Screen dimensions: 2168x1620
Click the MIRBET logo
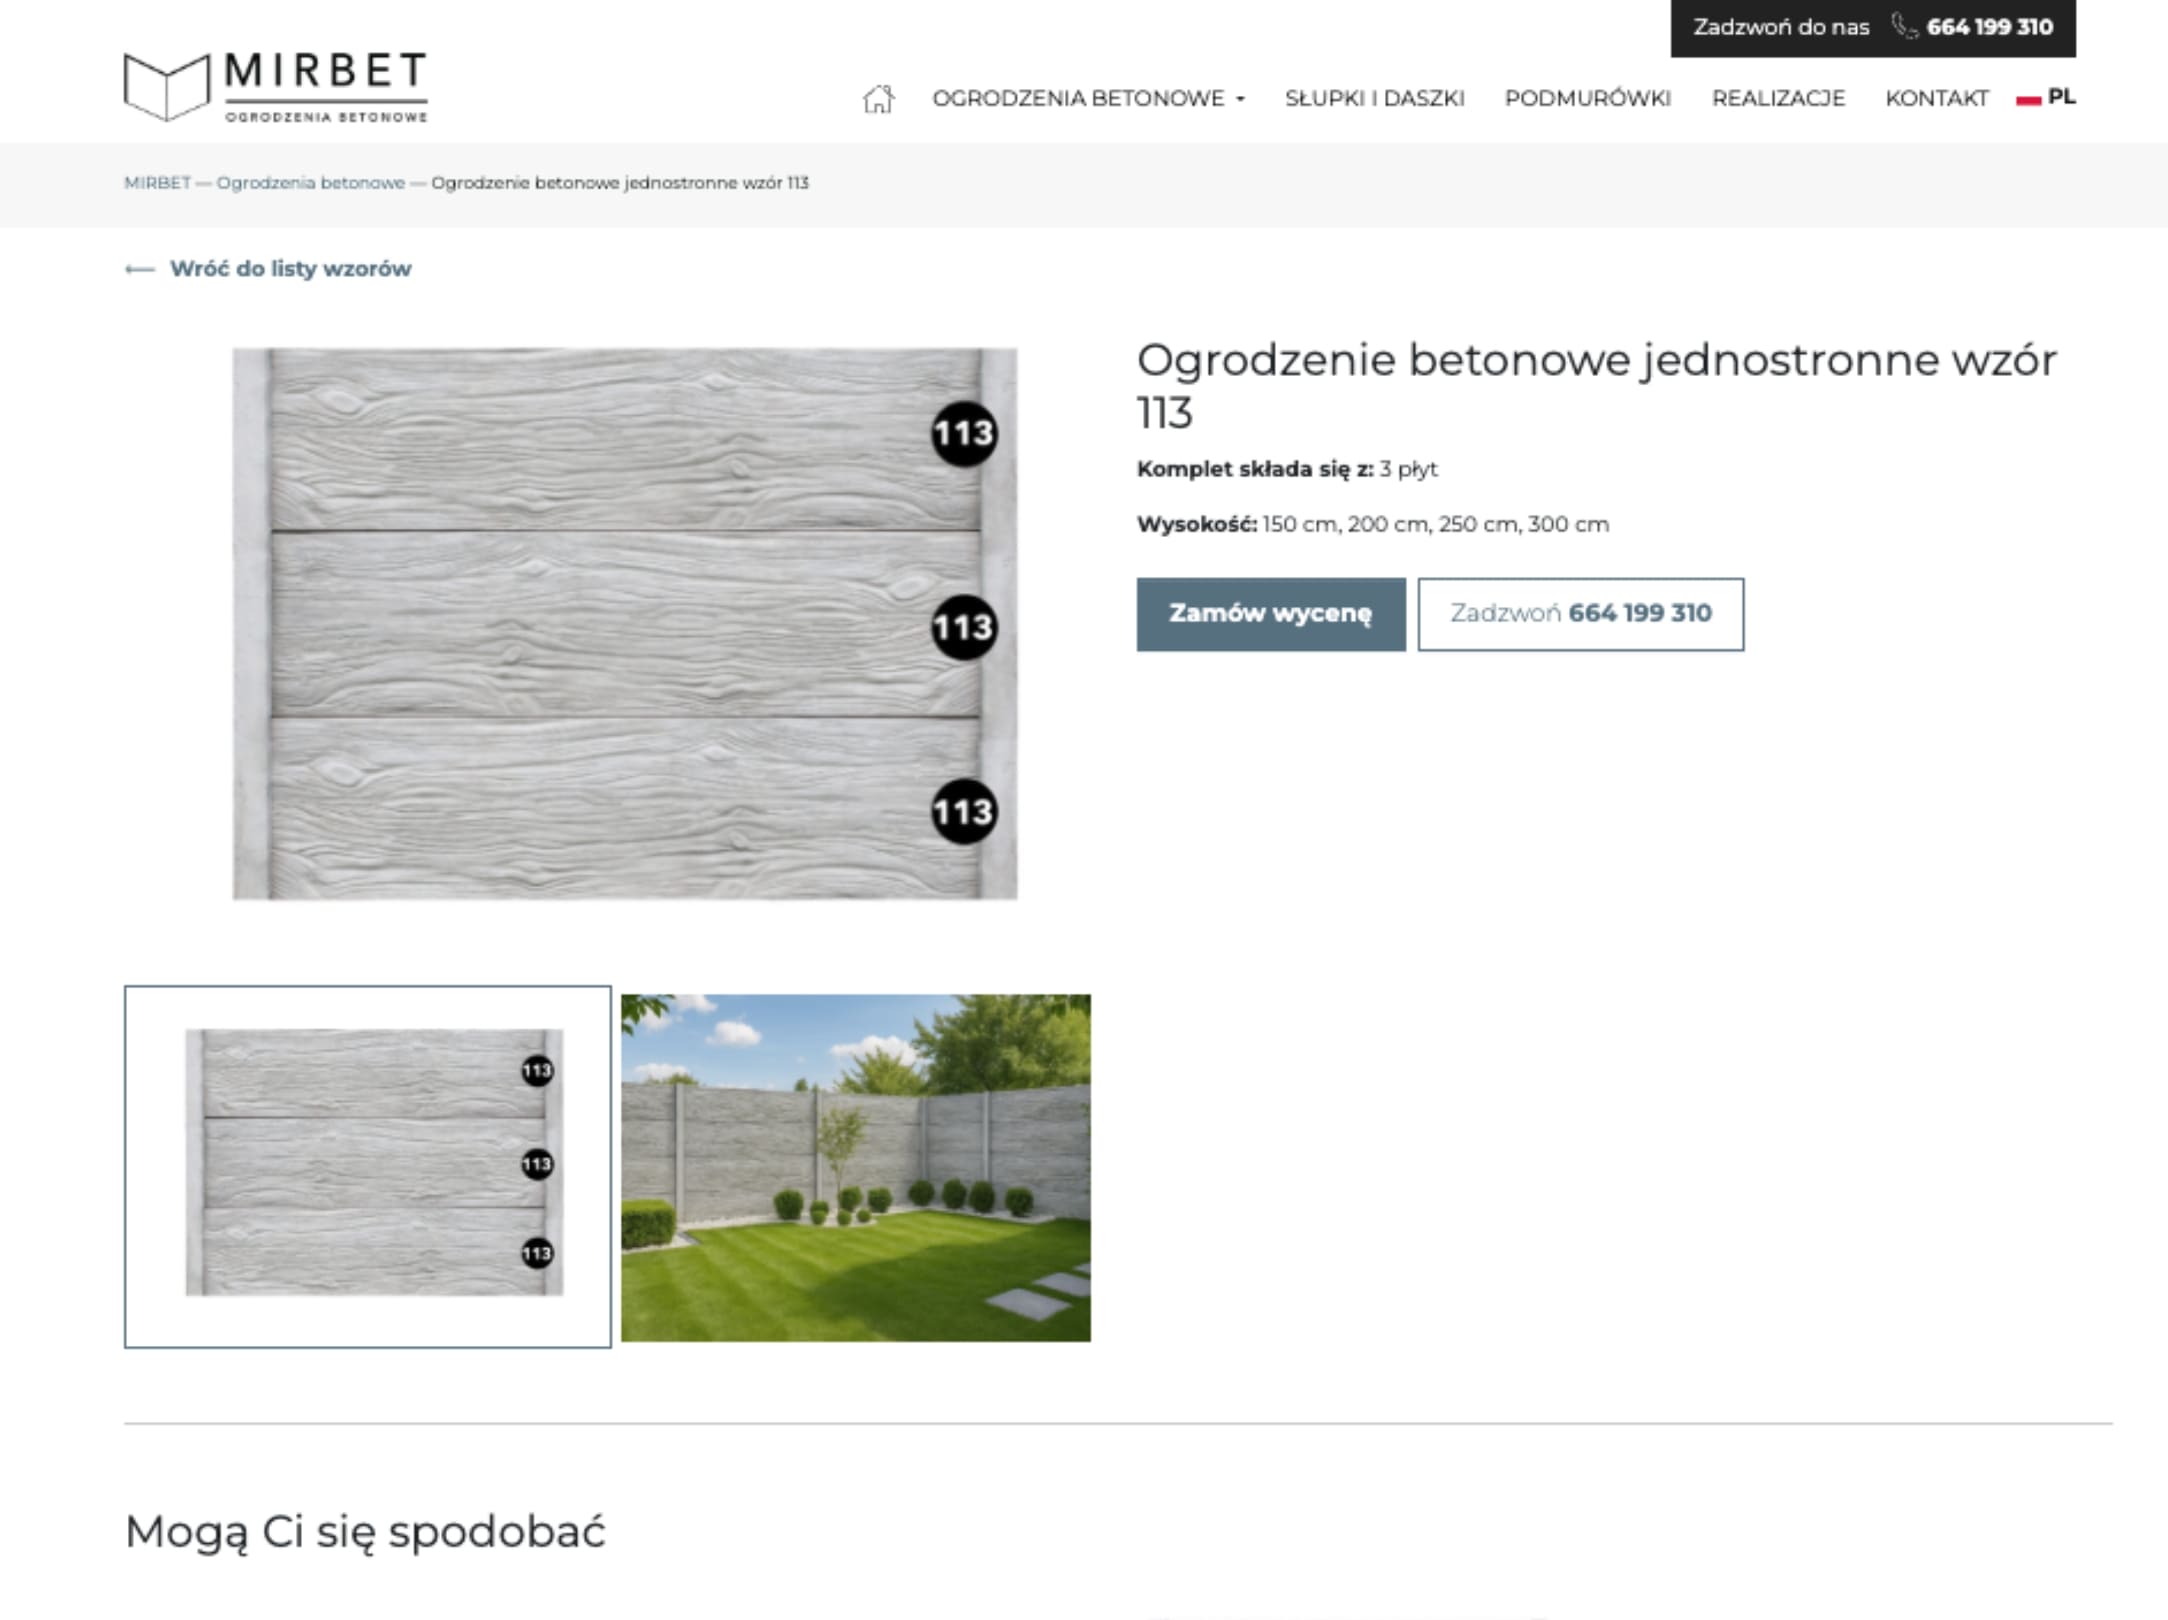point(276,88)
